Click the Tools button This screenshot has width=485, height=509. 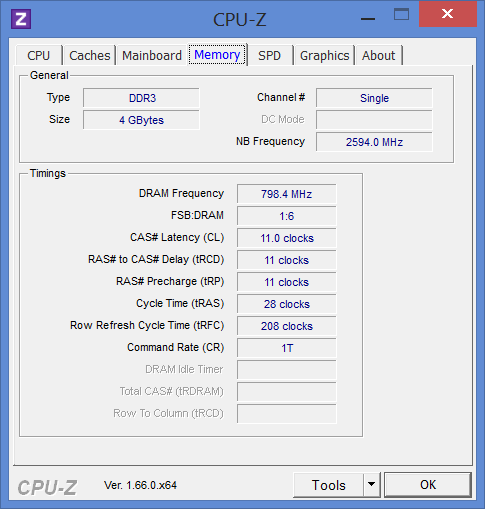click(328, 485)
